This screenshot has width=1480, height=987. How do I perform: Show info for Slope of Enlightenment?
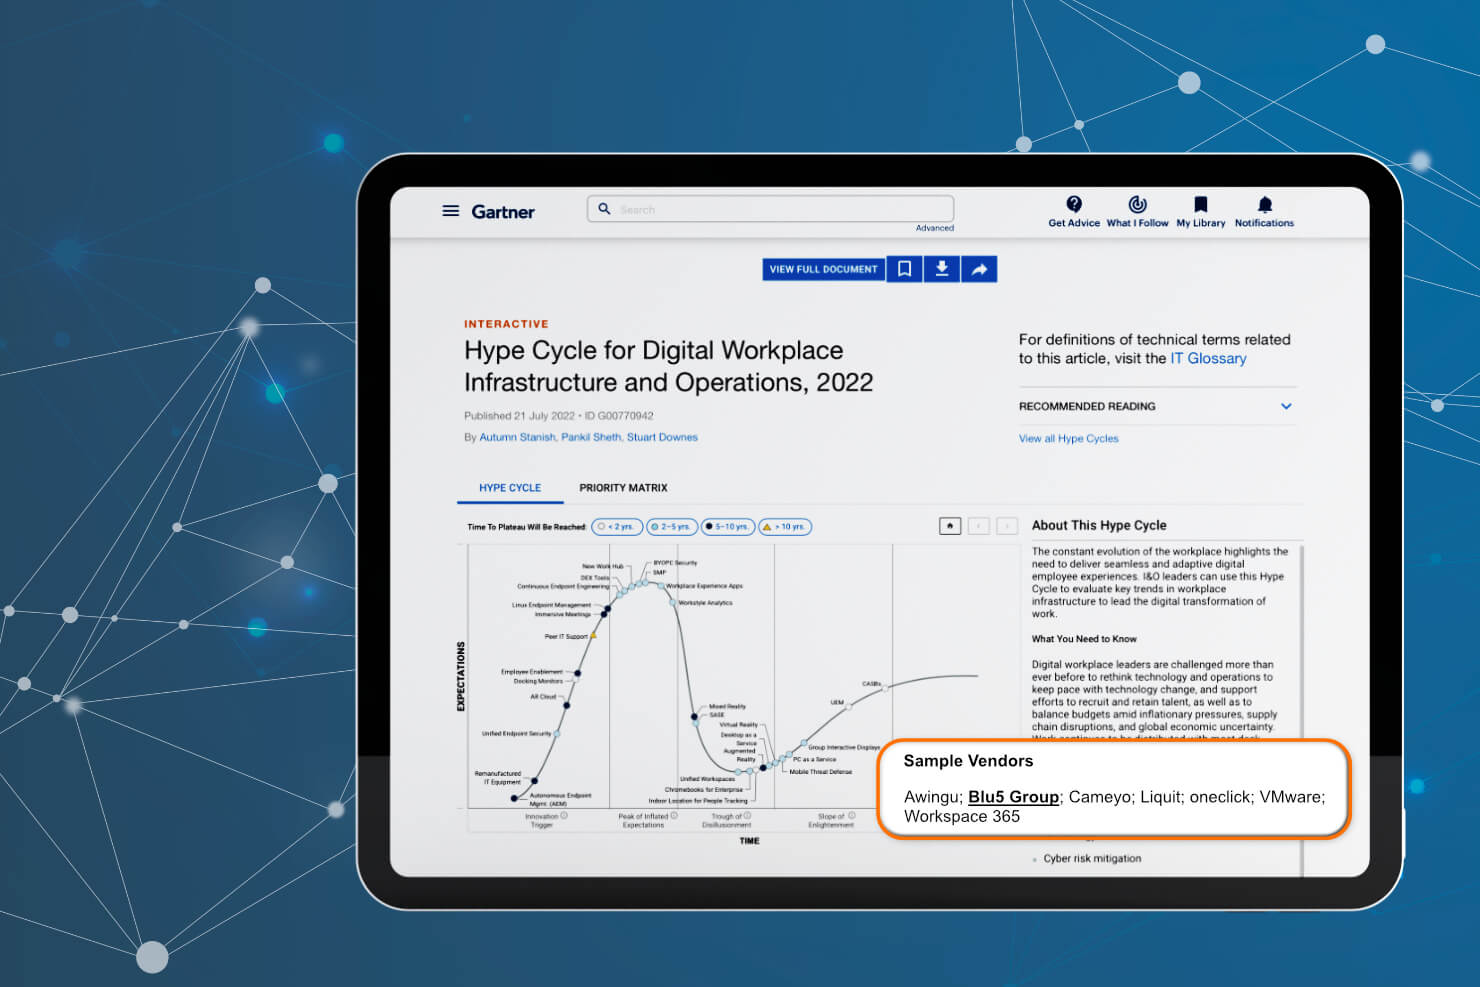point(852,816)
